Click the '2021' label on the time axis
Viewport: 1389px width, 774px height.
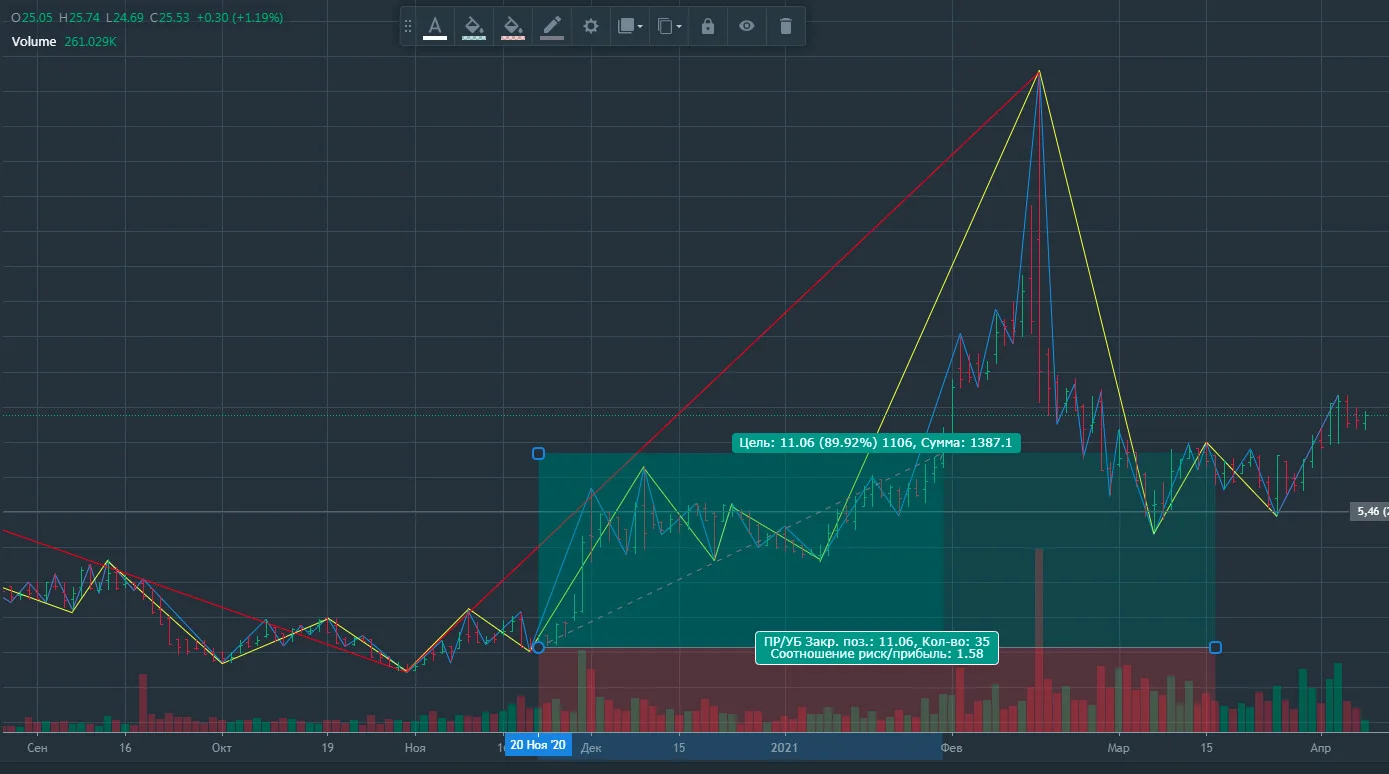pos(785,747)
